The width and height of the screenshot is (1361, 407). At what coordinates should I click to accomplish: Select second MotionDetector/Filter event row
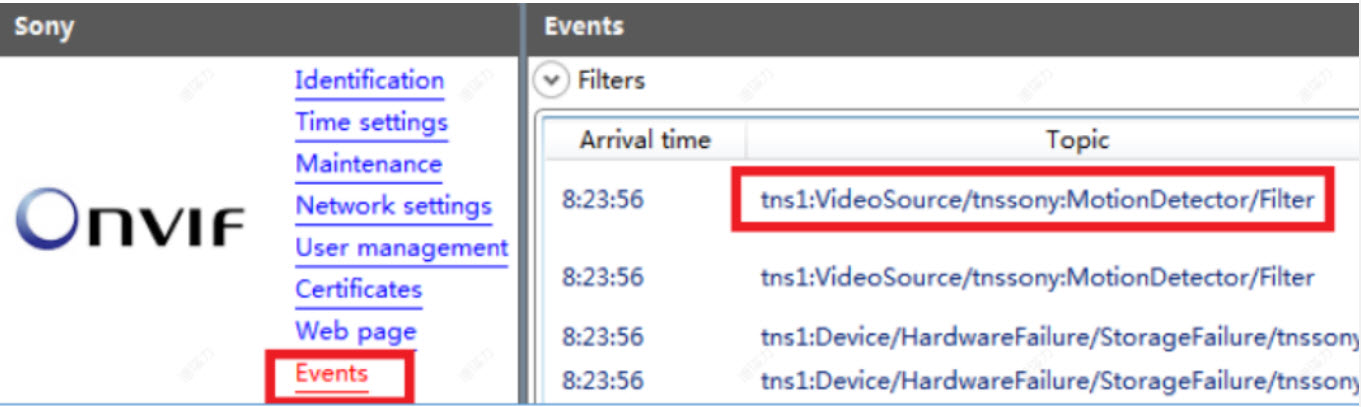[1036, 277]
